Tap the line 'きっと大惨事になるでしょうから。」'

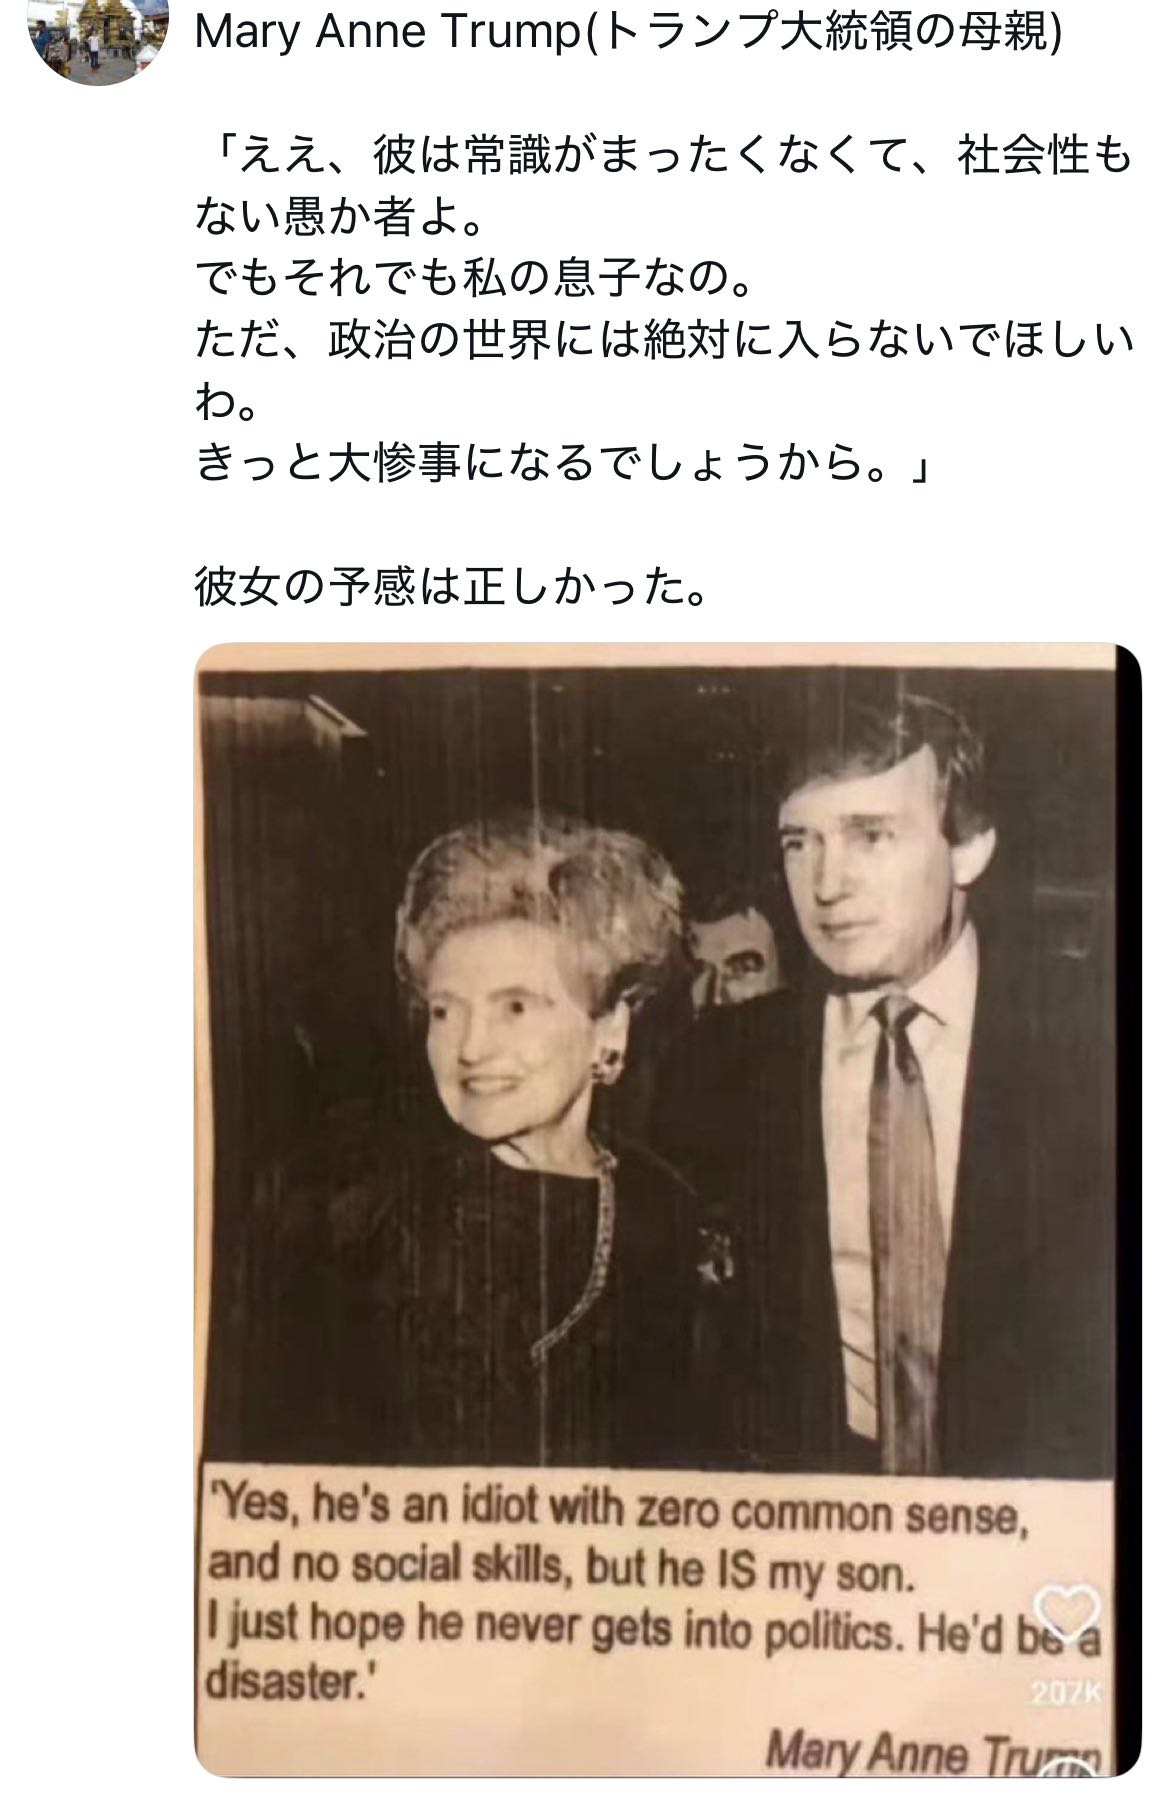(564, 462)
